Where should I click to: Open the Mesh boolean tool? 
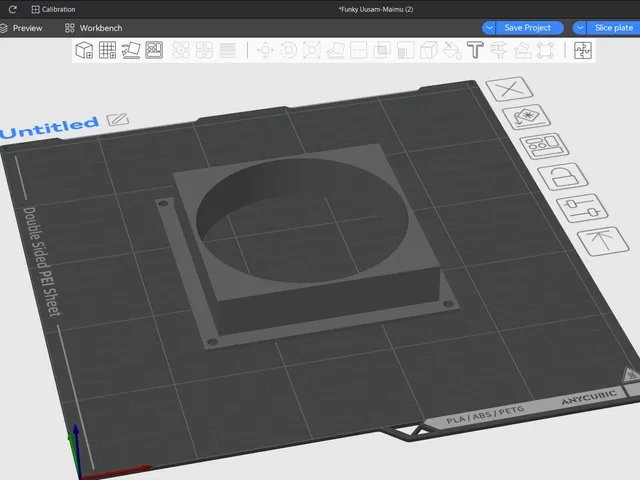[x=382, y=50]
